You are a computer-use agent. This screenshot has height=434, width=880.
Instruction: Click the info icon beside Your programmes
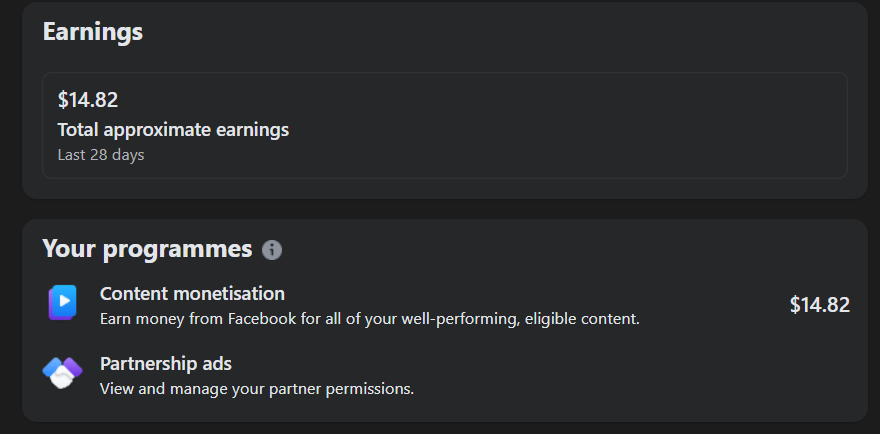coord(272,250)
